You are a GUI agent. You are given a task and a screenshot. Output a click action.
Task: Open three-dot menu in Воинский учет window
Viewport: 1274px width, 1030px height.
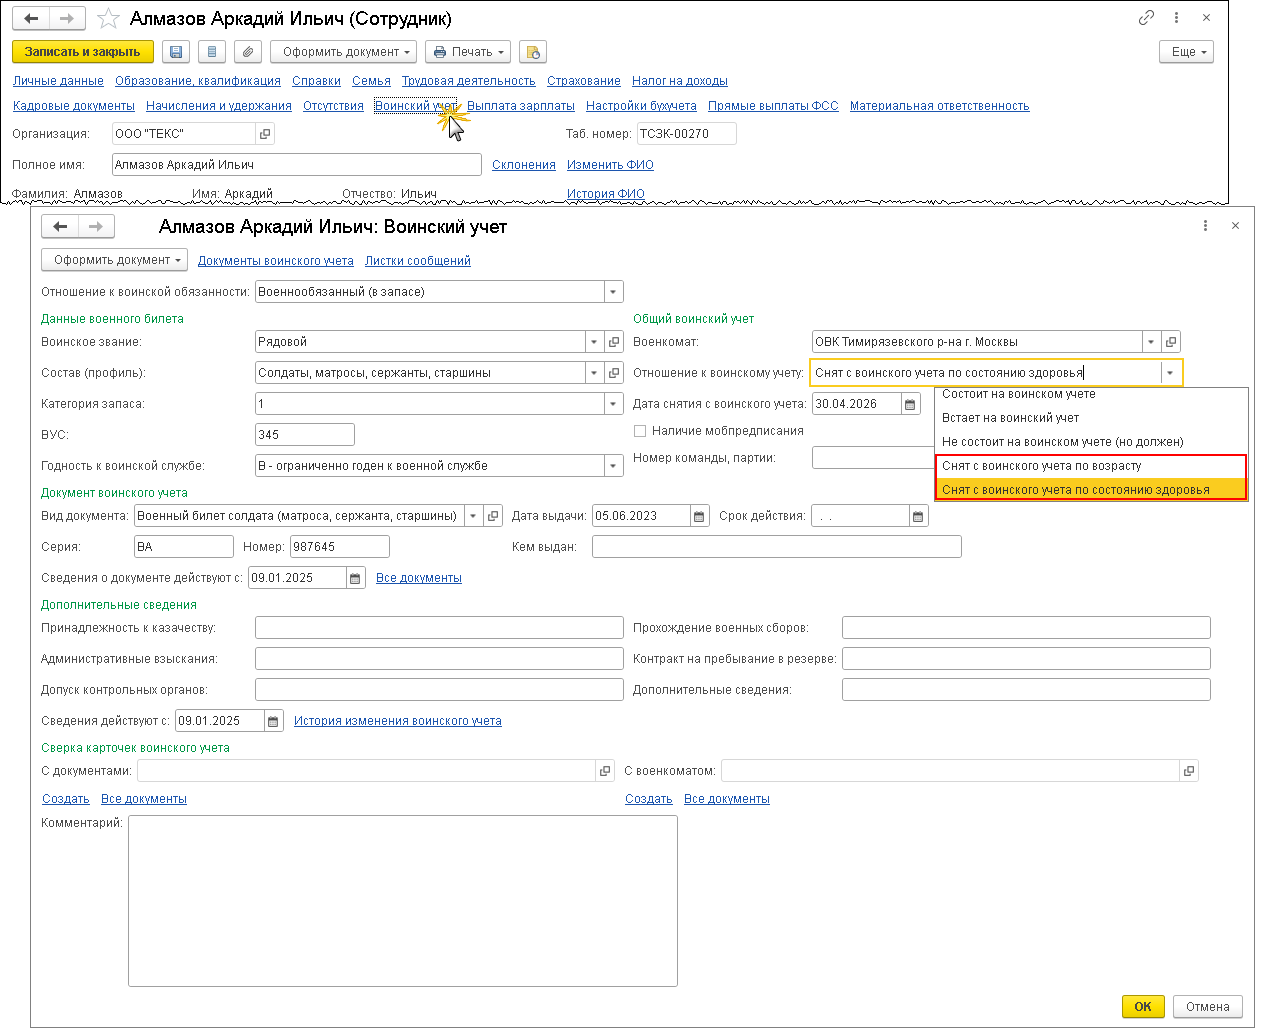click(x=1205, y=226)
